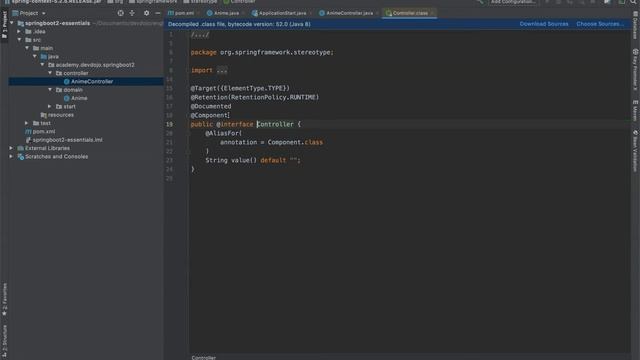The height and width of the screenshot is (360, 640).
Task: Open the Database tool window side tab
Action: pos(636,25)
